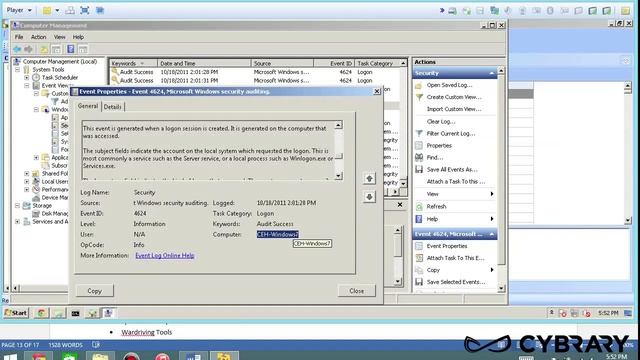Expand the Task Scheduler tree node
Image resolution: width=640 pixels, height=360 pixels.
pyautogui.click(x=27, y=78)
